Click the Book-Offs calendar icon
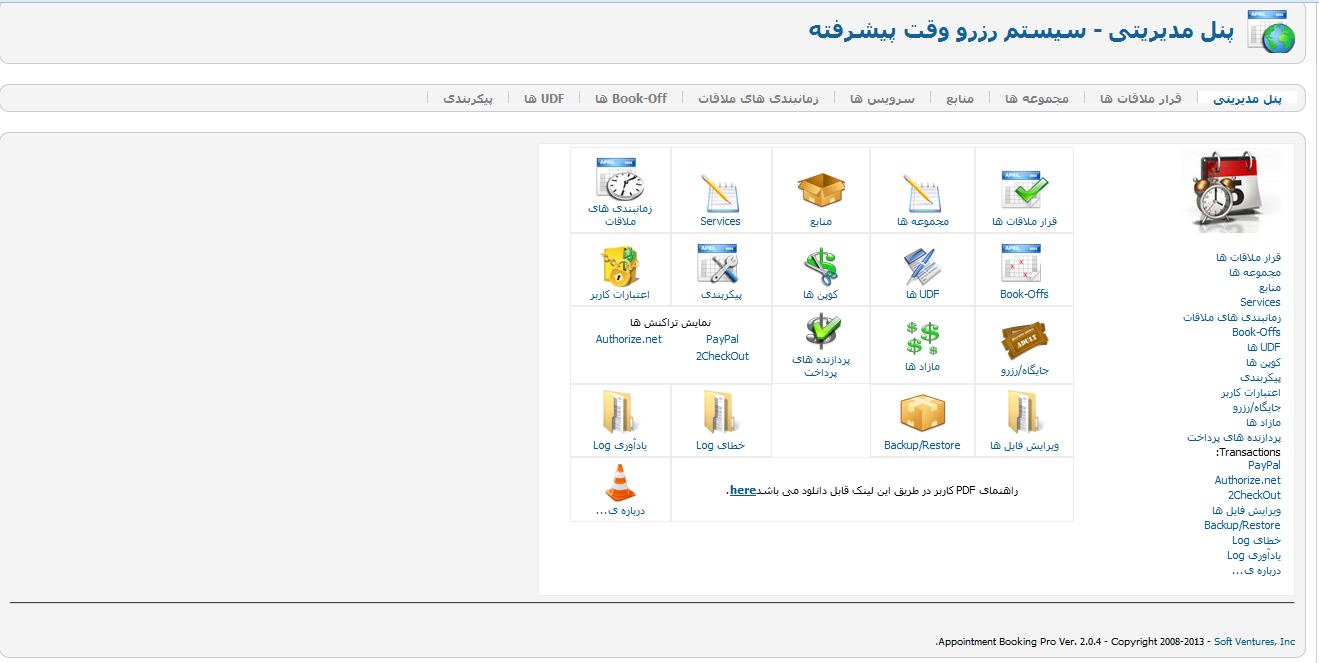The image size is (1319, 663). click(x=1023, y=264)
